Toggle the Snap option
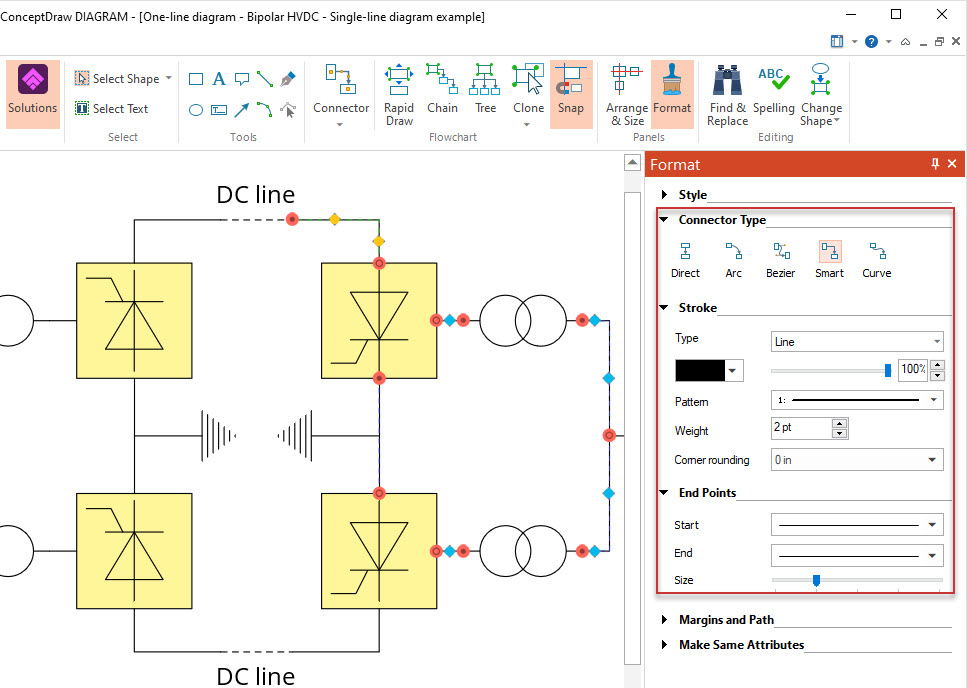967x688 pixels. pos(571,94)
